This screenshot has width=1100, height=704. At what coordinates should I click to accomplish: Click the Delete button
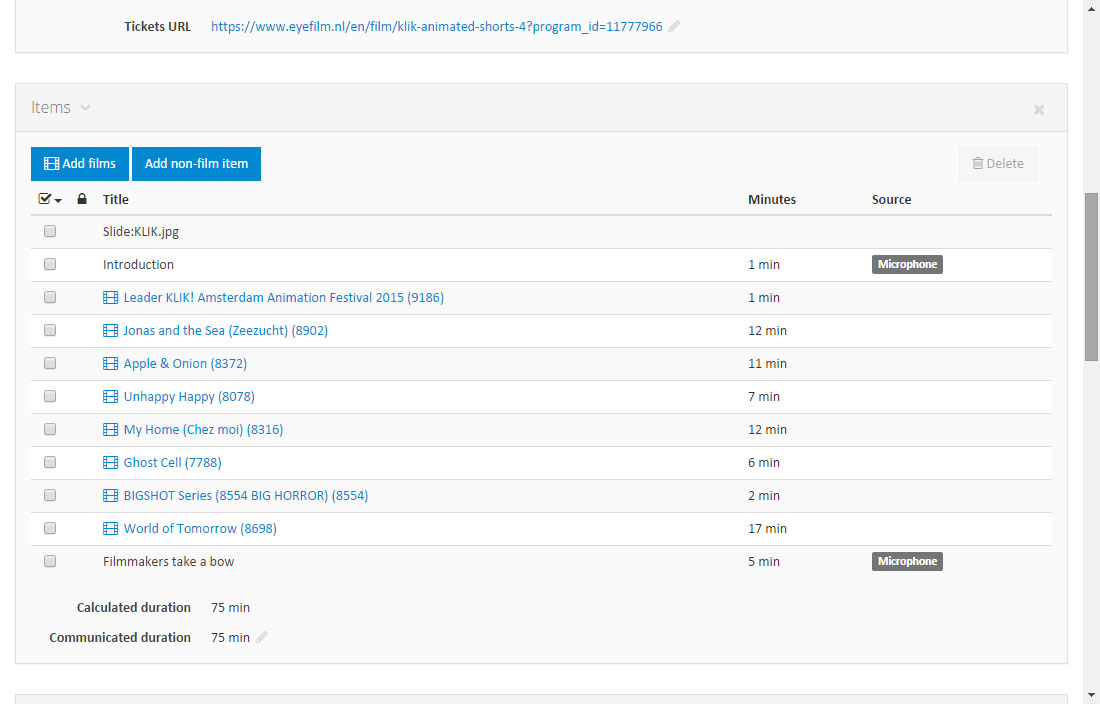[x=997, y=164]
